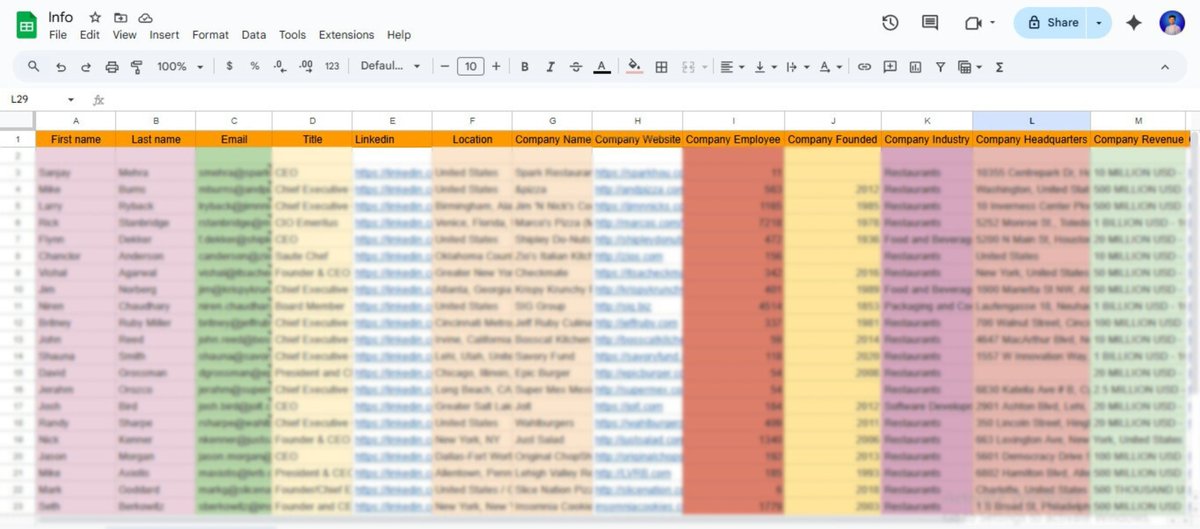Screen dimensions: 1200x529
Task: Click the move to folder icon
Action: (120, 18)
